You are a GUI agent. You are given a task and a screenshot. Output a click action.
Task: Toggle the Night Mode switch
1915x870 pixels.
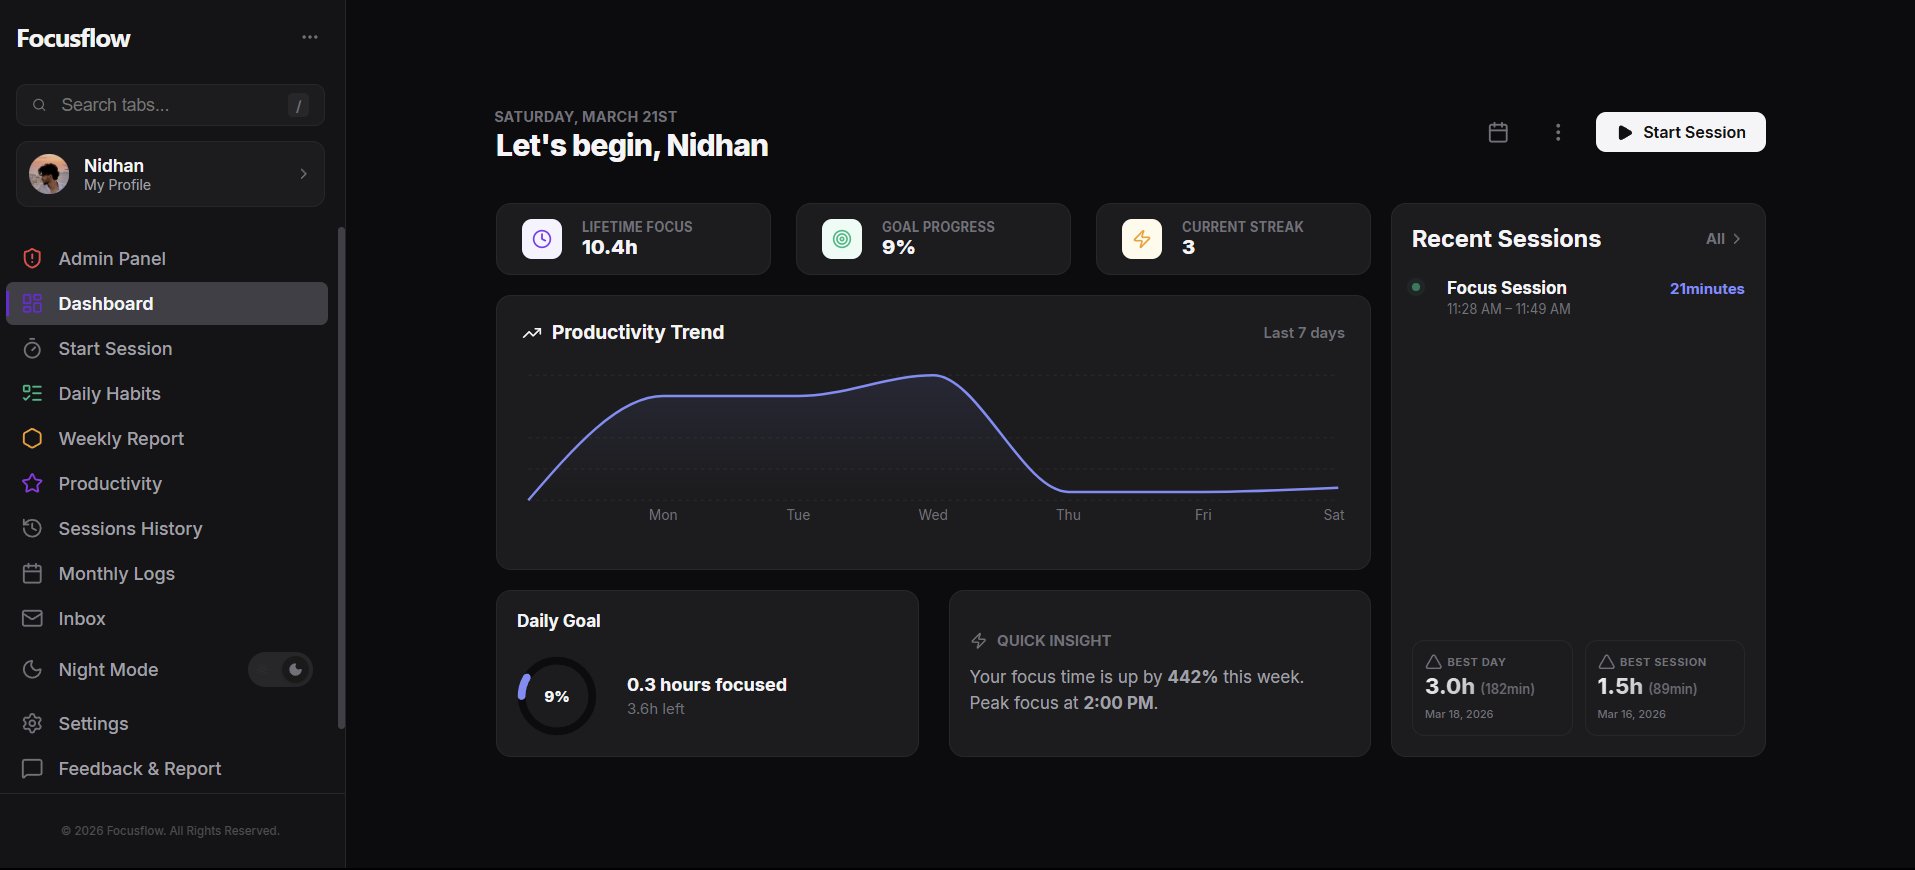tap(281, 670)
